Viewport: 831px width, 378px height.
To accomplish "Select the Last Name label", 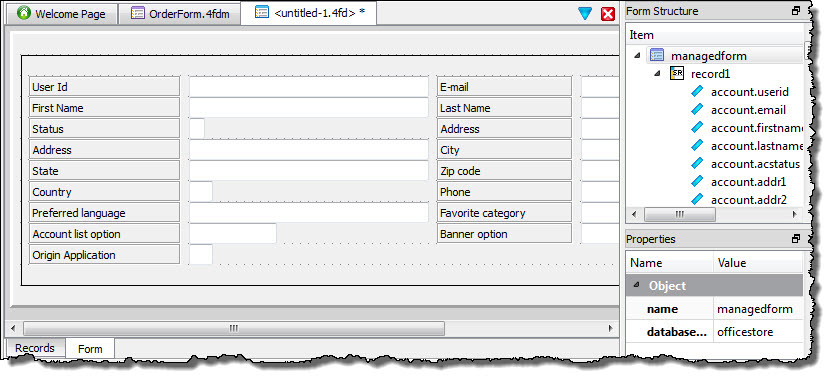I will tap(504, 108).
